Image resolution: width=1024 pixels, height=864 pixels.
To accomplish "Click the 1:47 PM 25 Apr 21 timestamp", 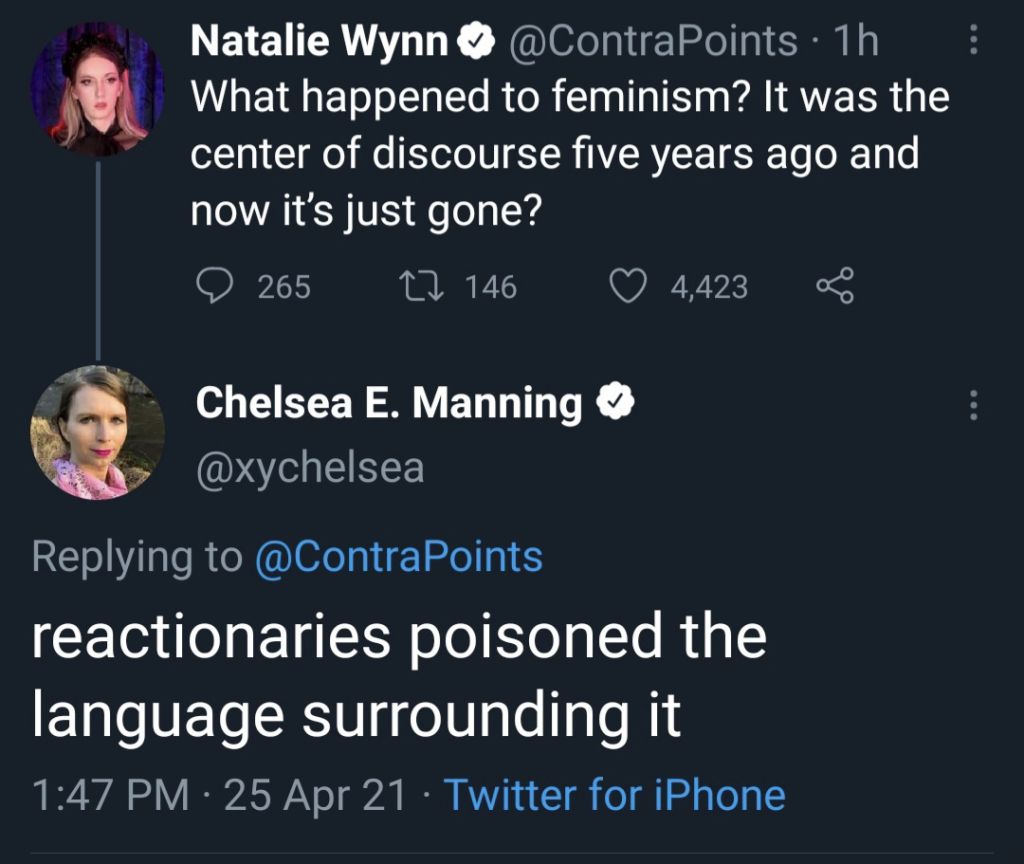I will [x=219, y=795].
